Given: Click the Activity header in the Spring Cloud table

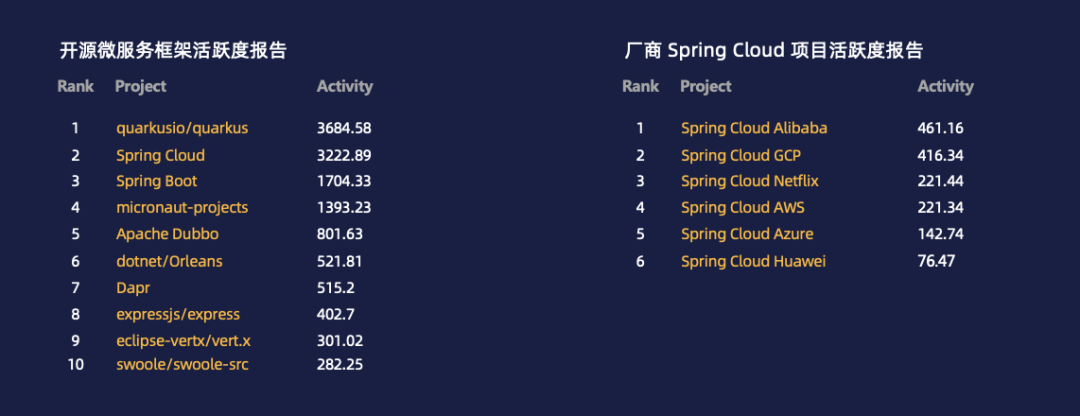Looking at the screenshot, I should pyautogui.click(x=945, y=87).
